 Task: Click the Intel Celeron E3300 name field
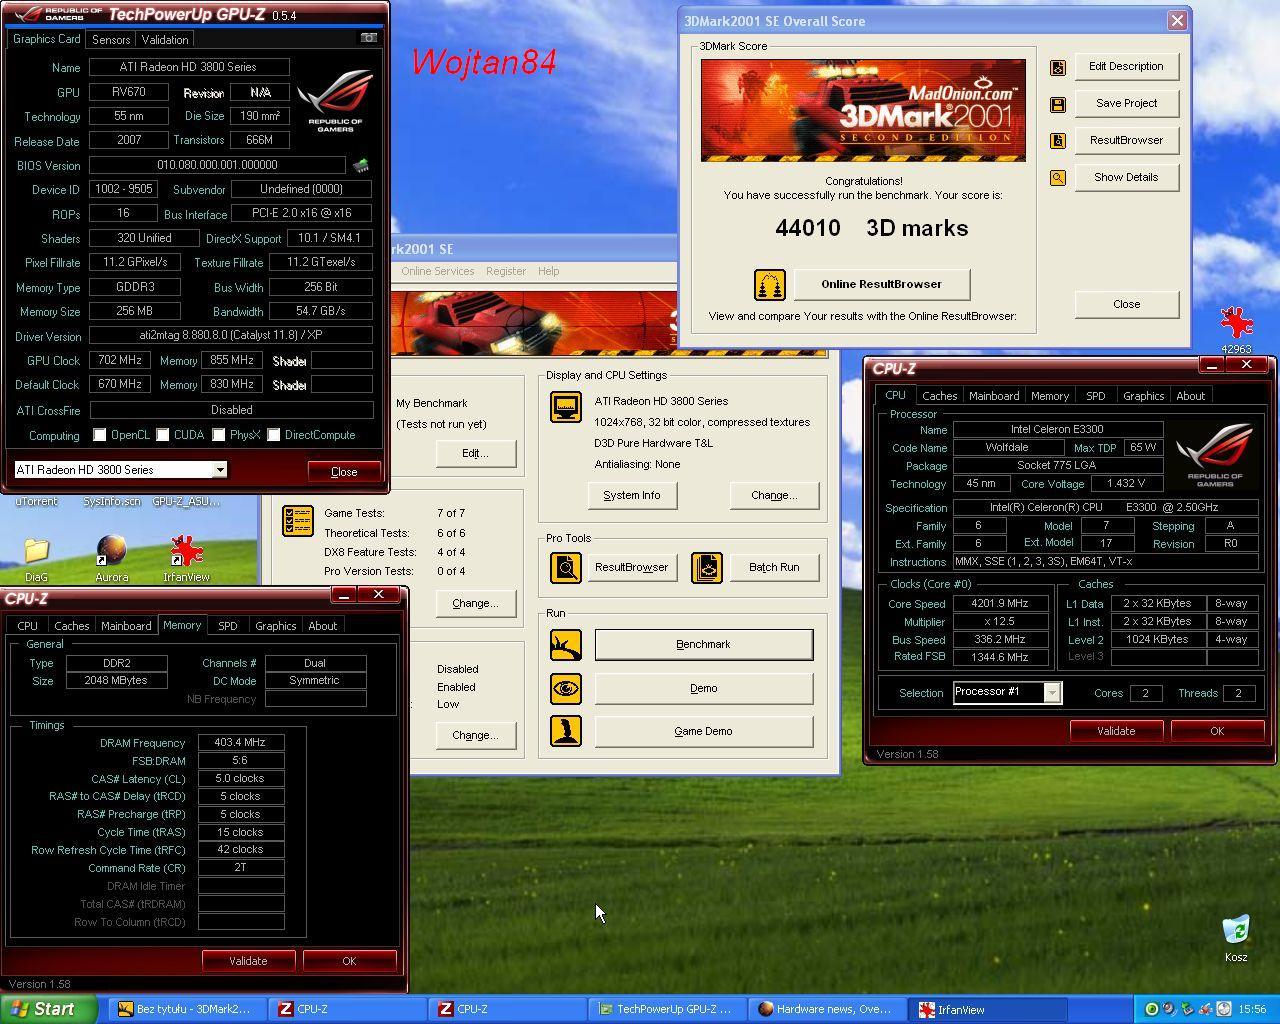pyautogui.click(x=1056, y=429)
